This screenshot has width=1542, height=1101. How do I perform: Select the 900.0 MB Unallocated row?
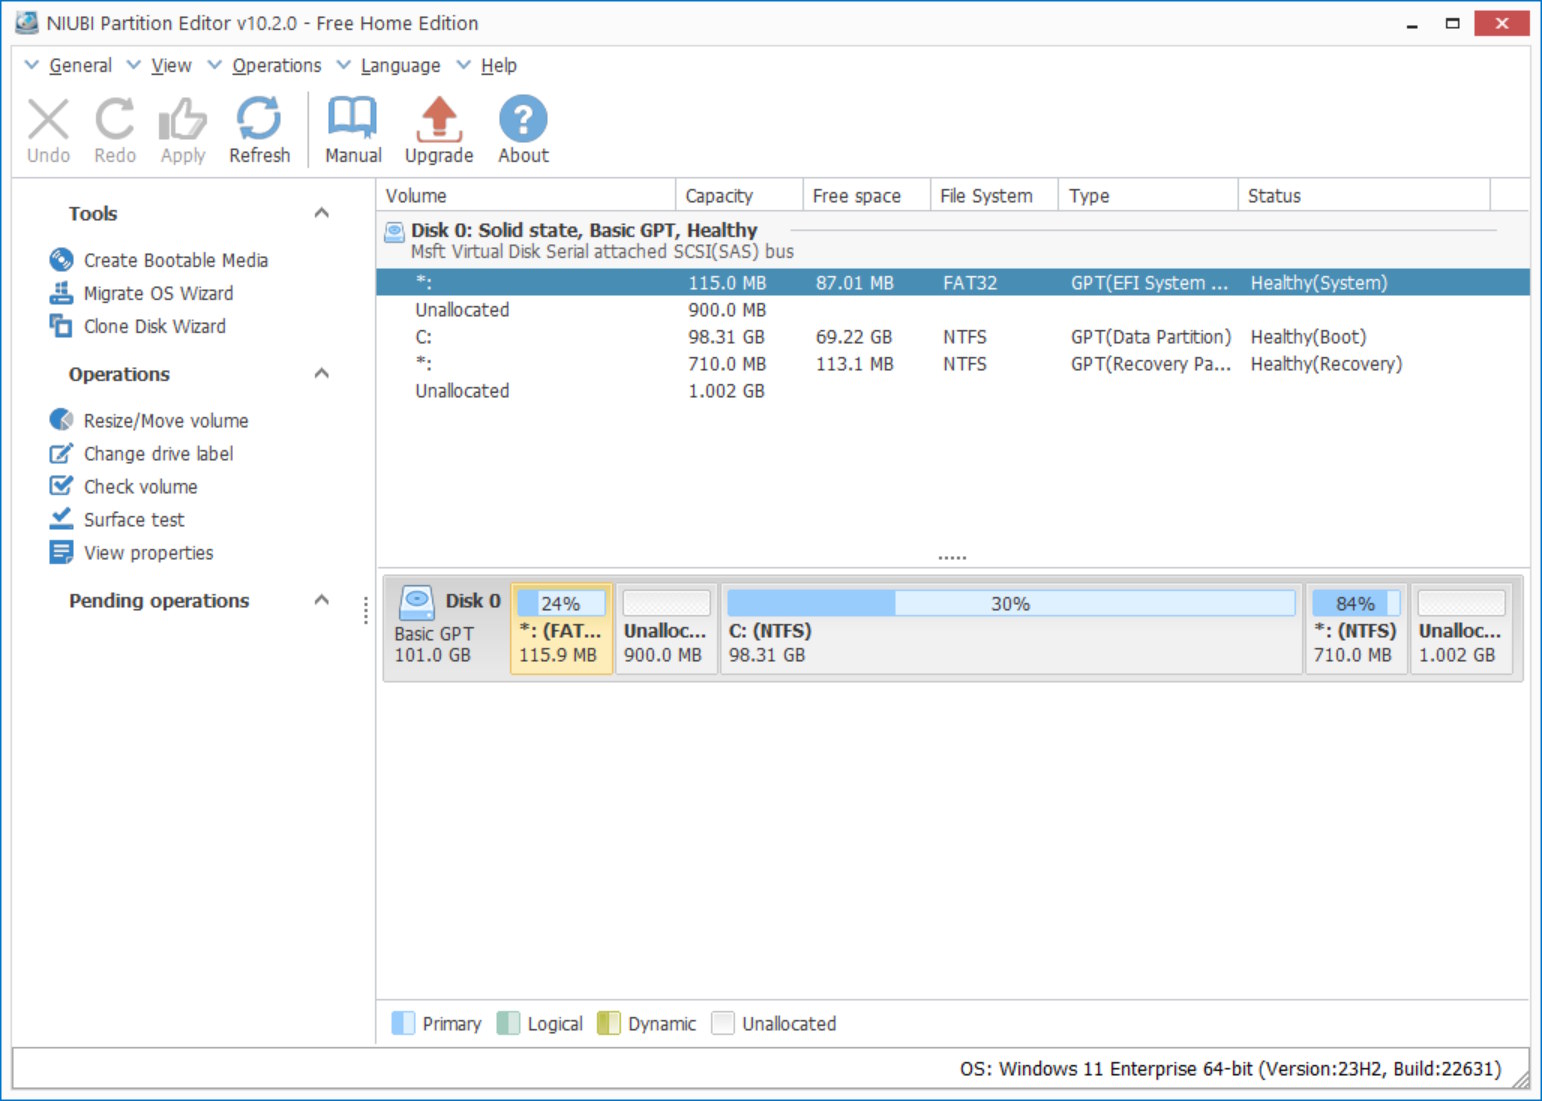coord(953,310)
